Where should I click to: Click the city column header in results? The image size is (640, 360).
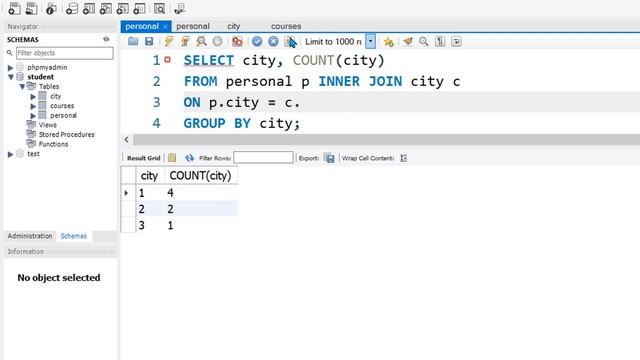[x=149, y=176]
